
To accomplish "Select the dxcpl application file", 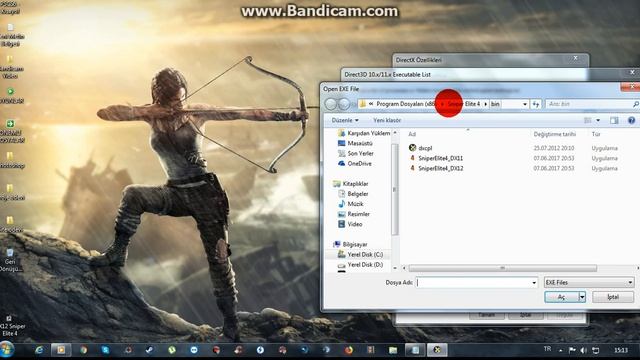I will 425,148.
